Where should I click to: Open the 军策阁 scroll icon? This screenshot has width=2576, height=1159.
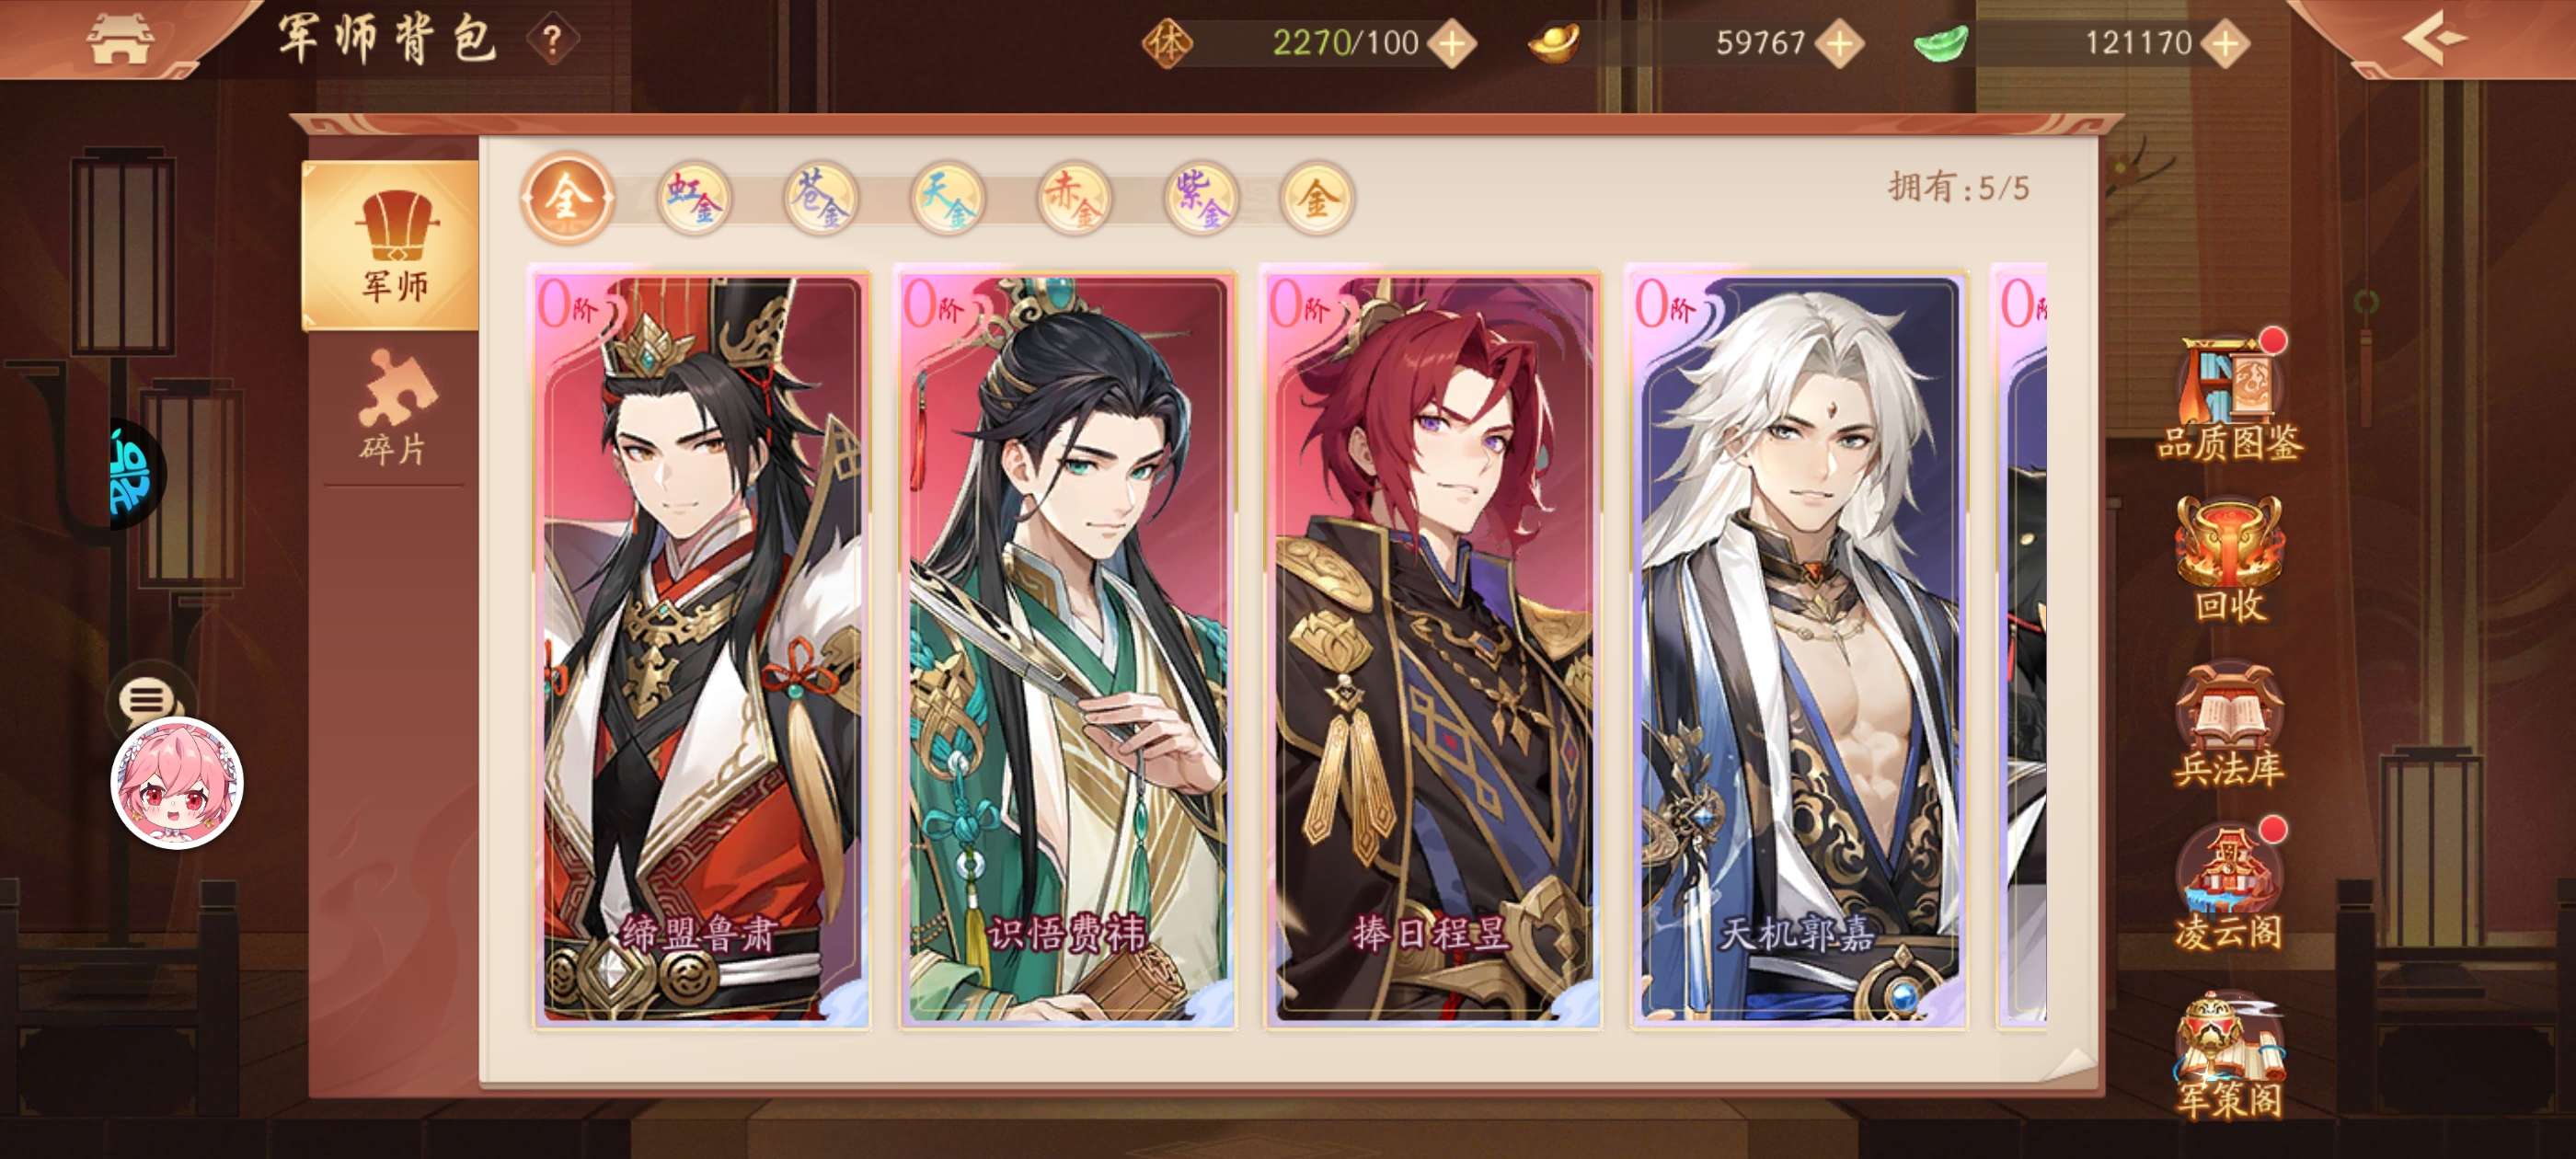point(2229,1055)
